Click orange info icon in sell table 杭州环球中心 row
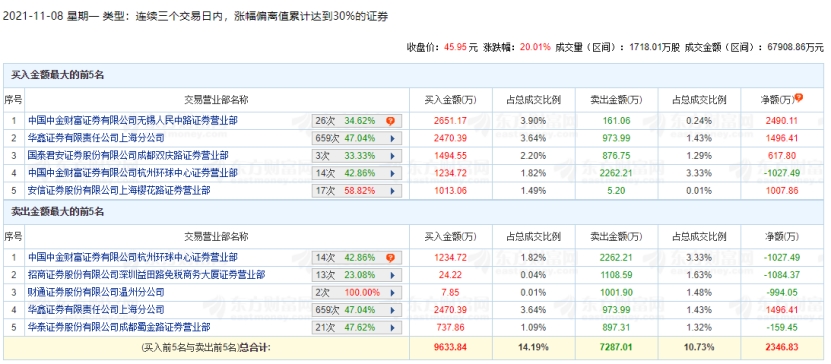 [390, 258]
